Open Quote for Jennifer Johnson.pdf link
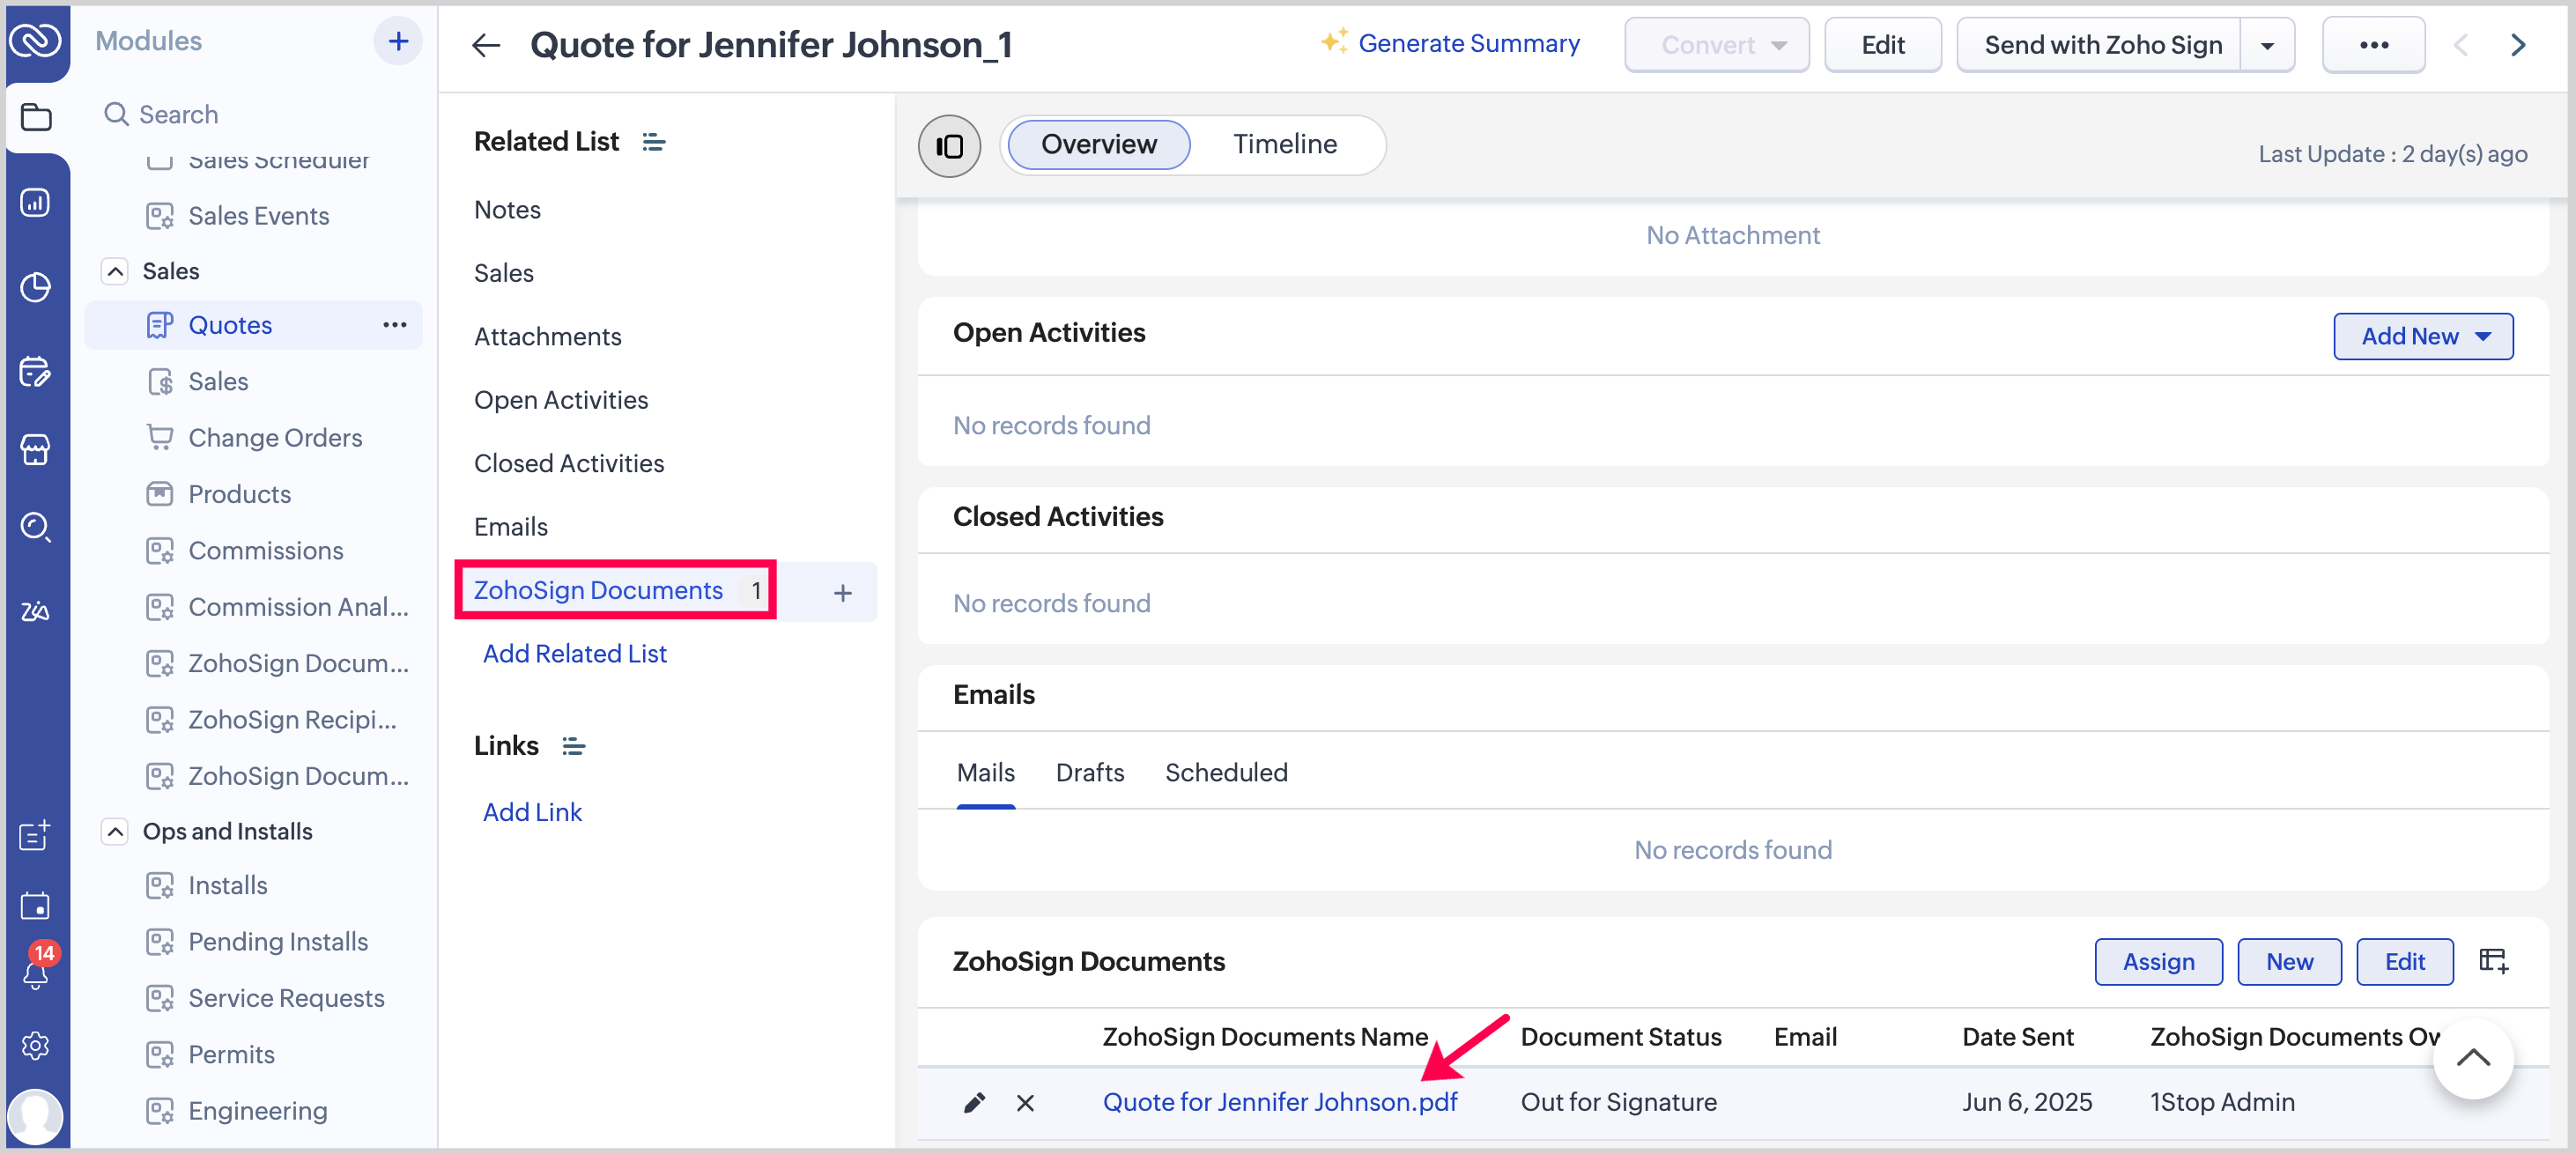The image size is (2576, 1154). [1279, 1101]
